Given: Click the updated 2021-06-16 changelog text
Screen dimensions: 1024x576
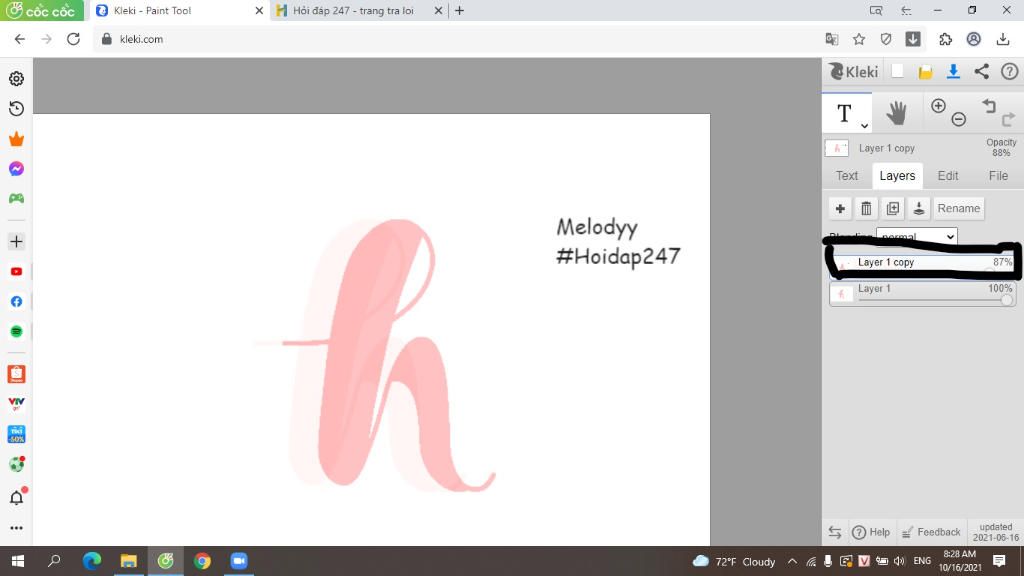Looking at the screenshot, I should (995, 532).
